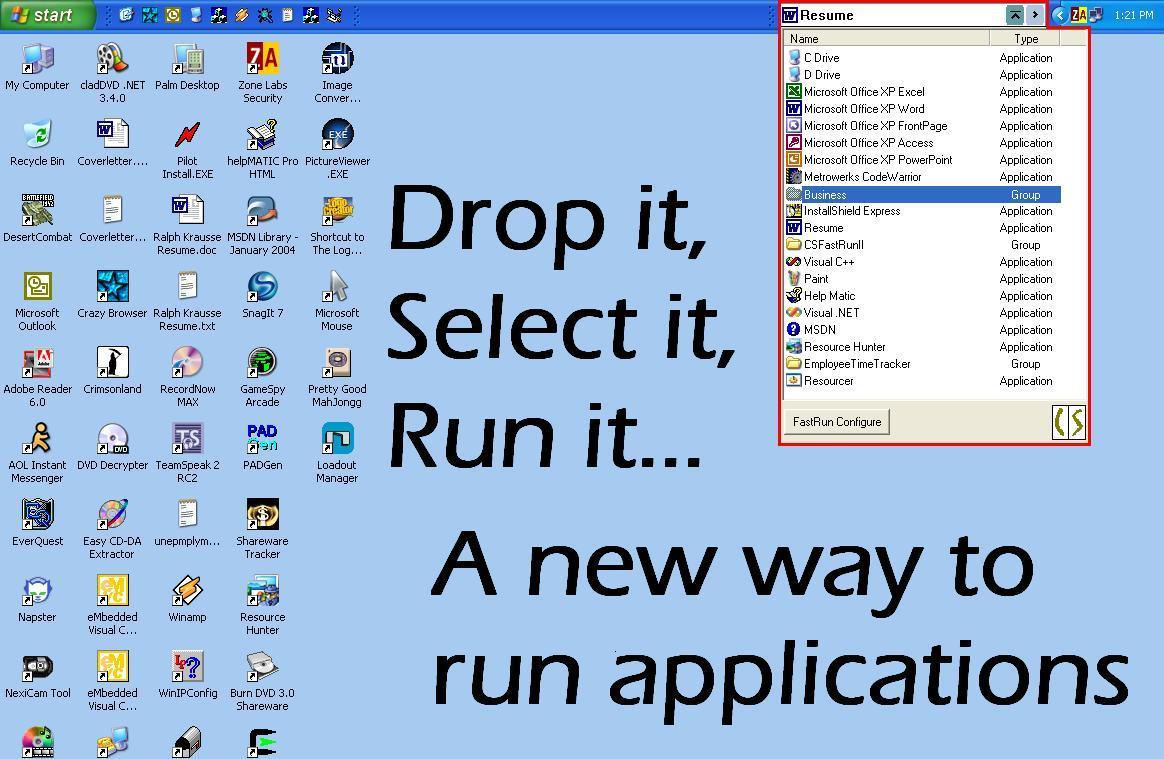Click the Resume title field in FastRun
The image size is (1164, 759).
click(893, 15)
